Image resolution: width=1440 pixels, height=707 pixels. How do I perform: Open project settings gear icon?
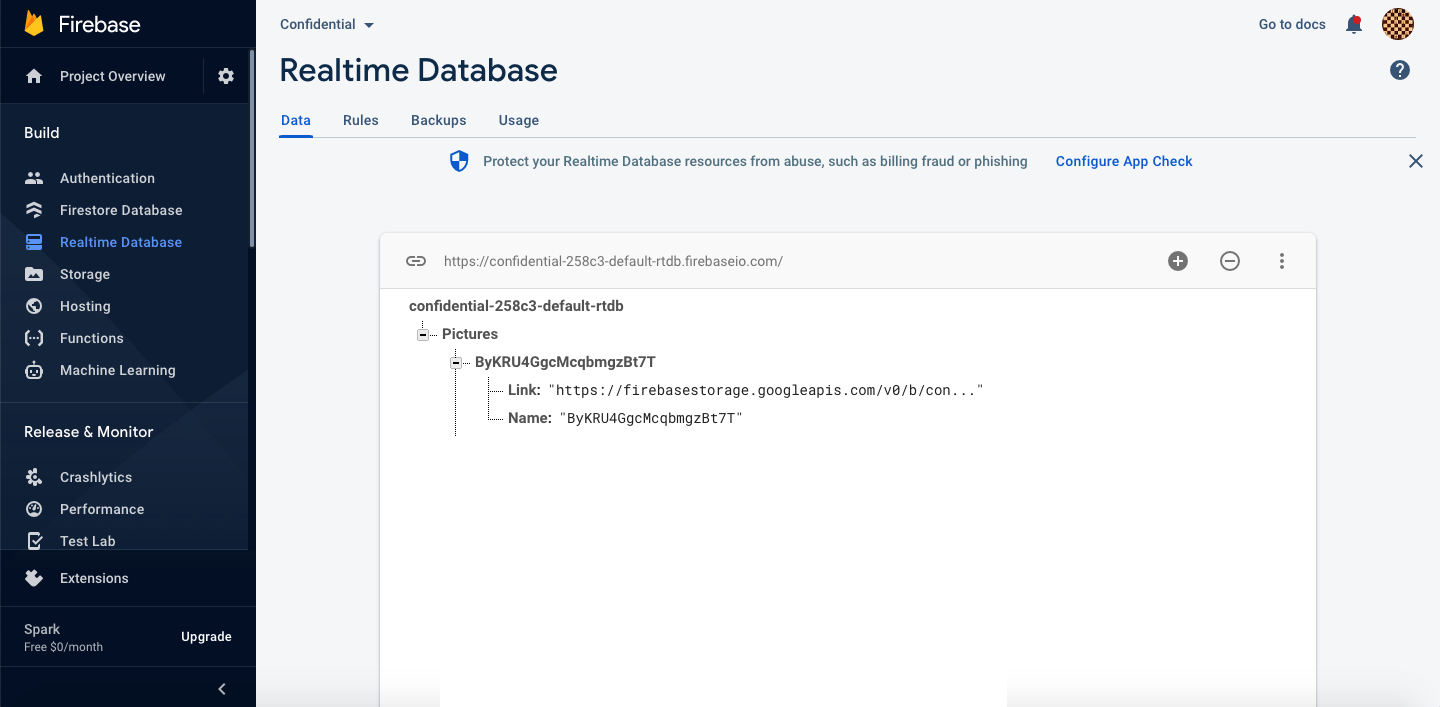(x=226, y=76)
